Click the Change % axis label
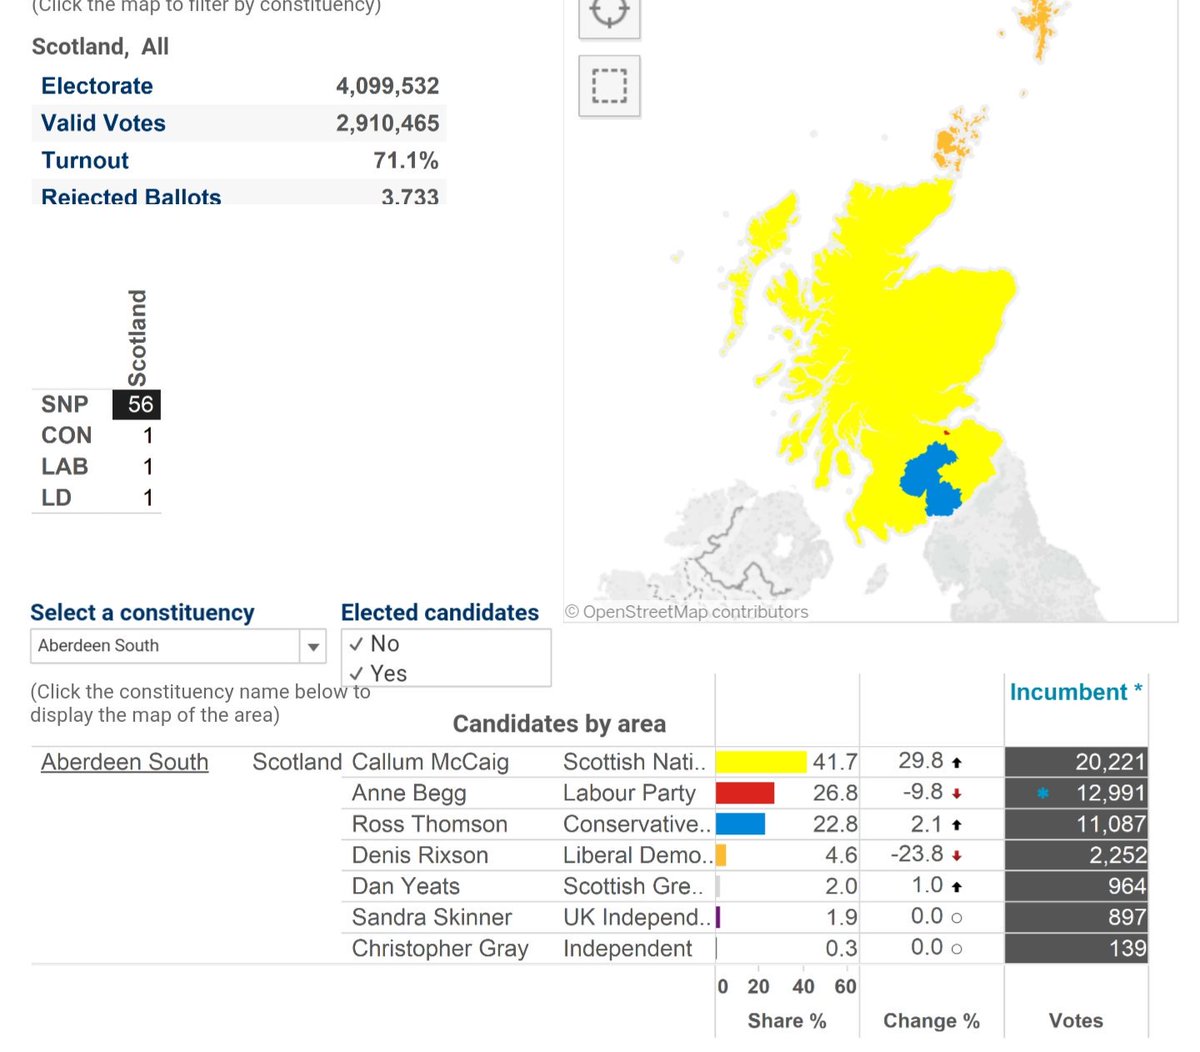 931,1021
